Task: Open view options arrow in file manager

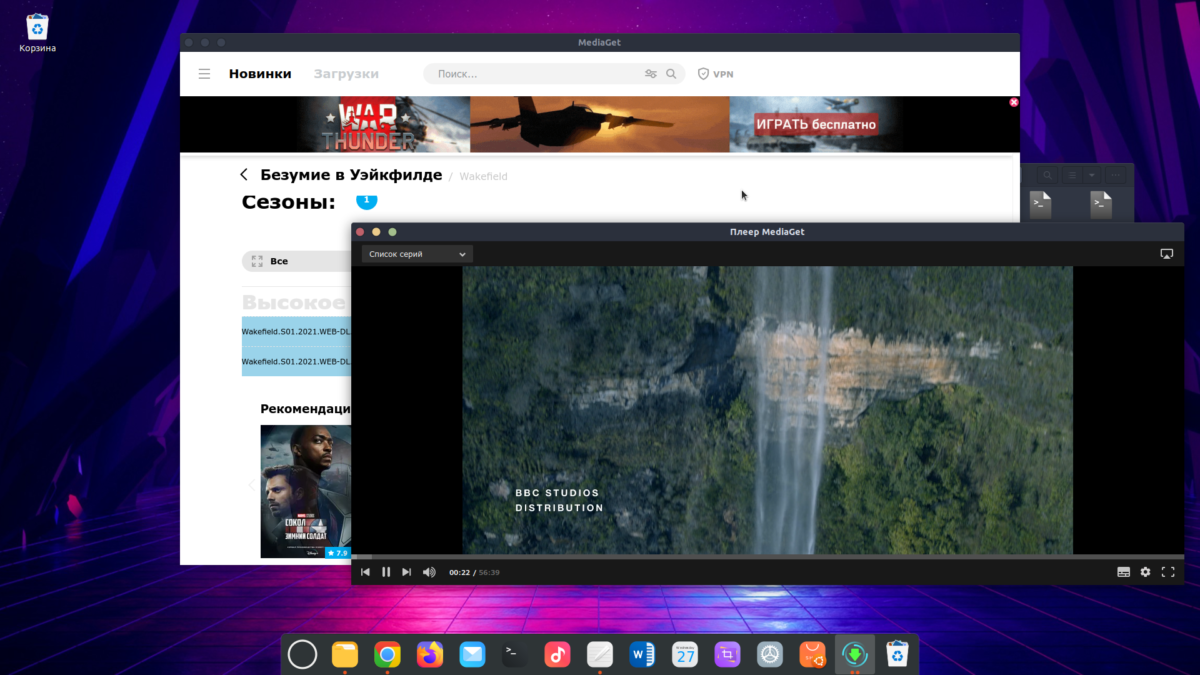Action: pyautogui.click(x=1092, y=175)
